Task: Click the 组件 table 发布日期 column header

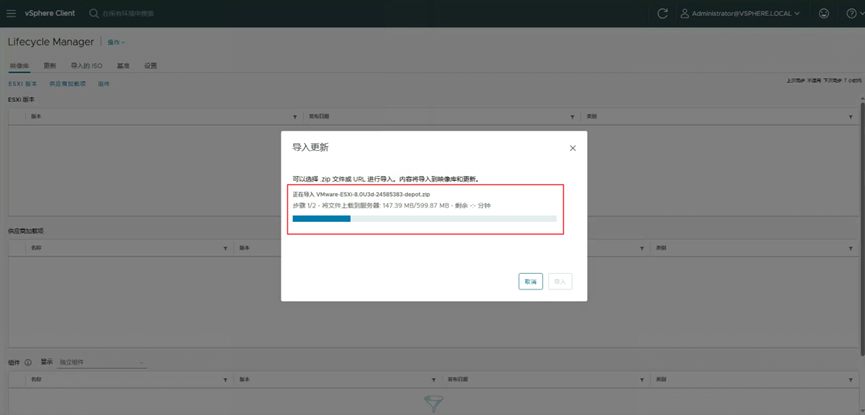Action: (457, 380)
